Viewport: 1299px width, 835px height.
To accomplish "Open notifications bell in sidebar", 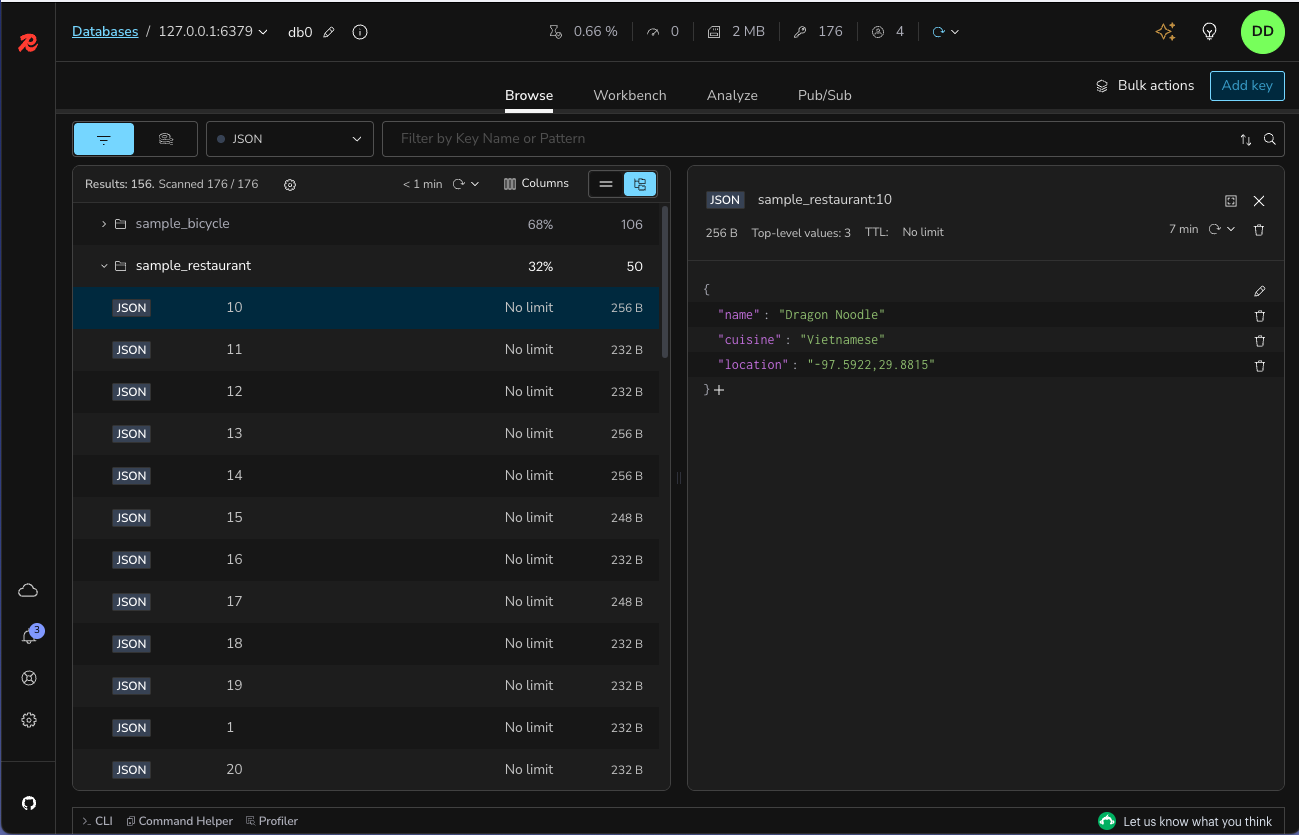I will (x=29, y=636).
